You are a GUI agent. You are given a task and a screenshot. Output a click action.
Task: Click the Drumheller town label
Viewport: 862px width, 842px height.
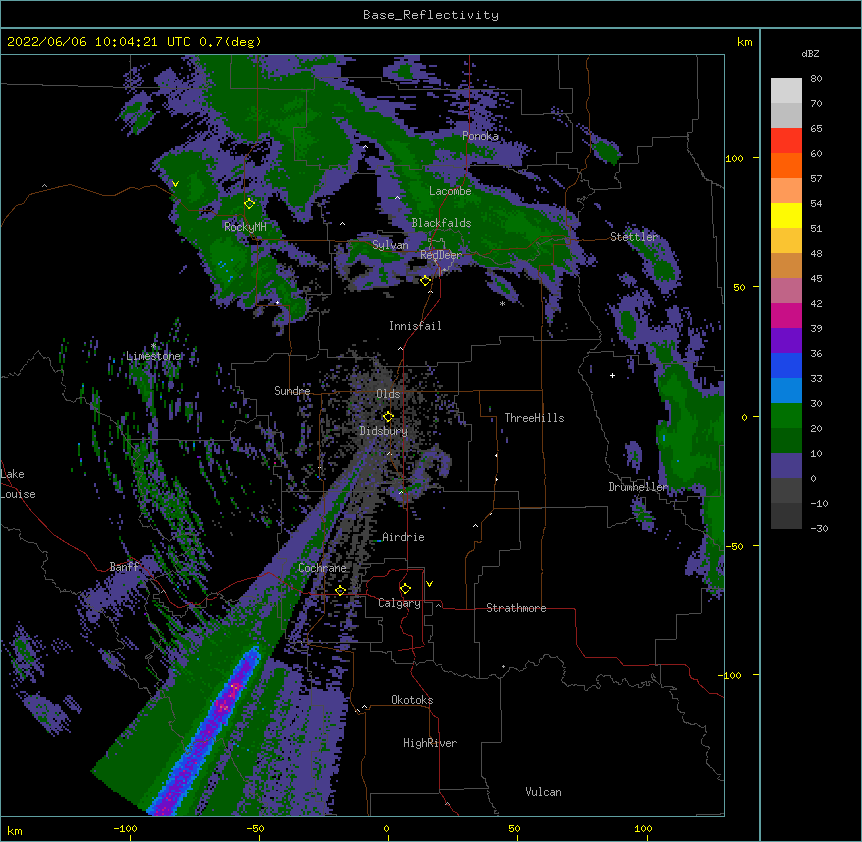pyautogui.click(x=638, y=487)
